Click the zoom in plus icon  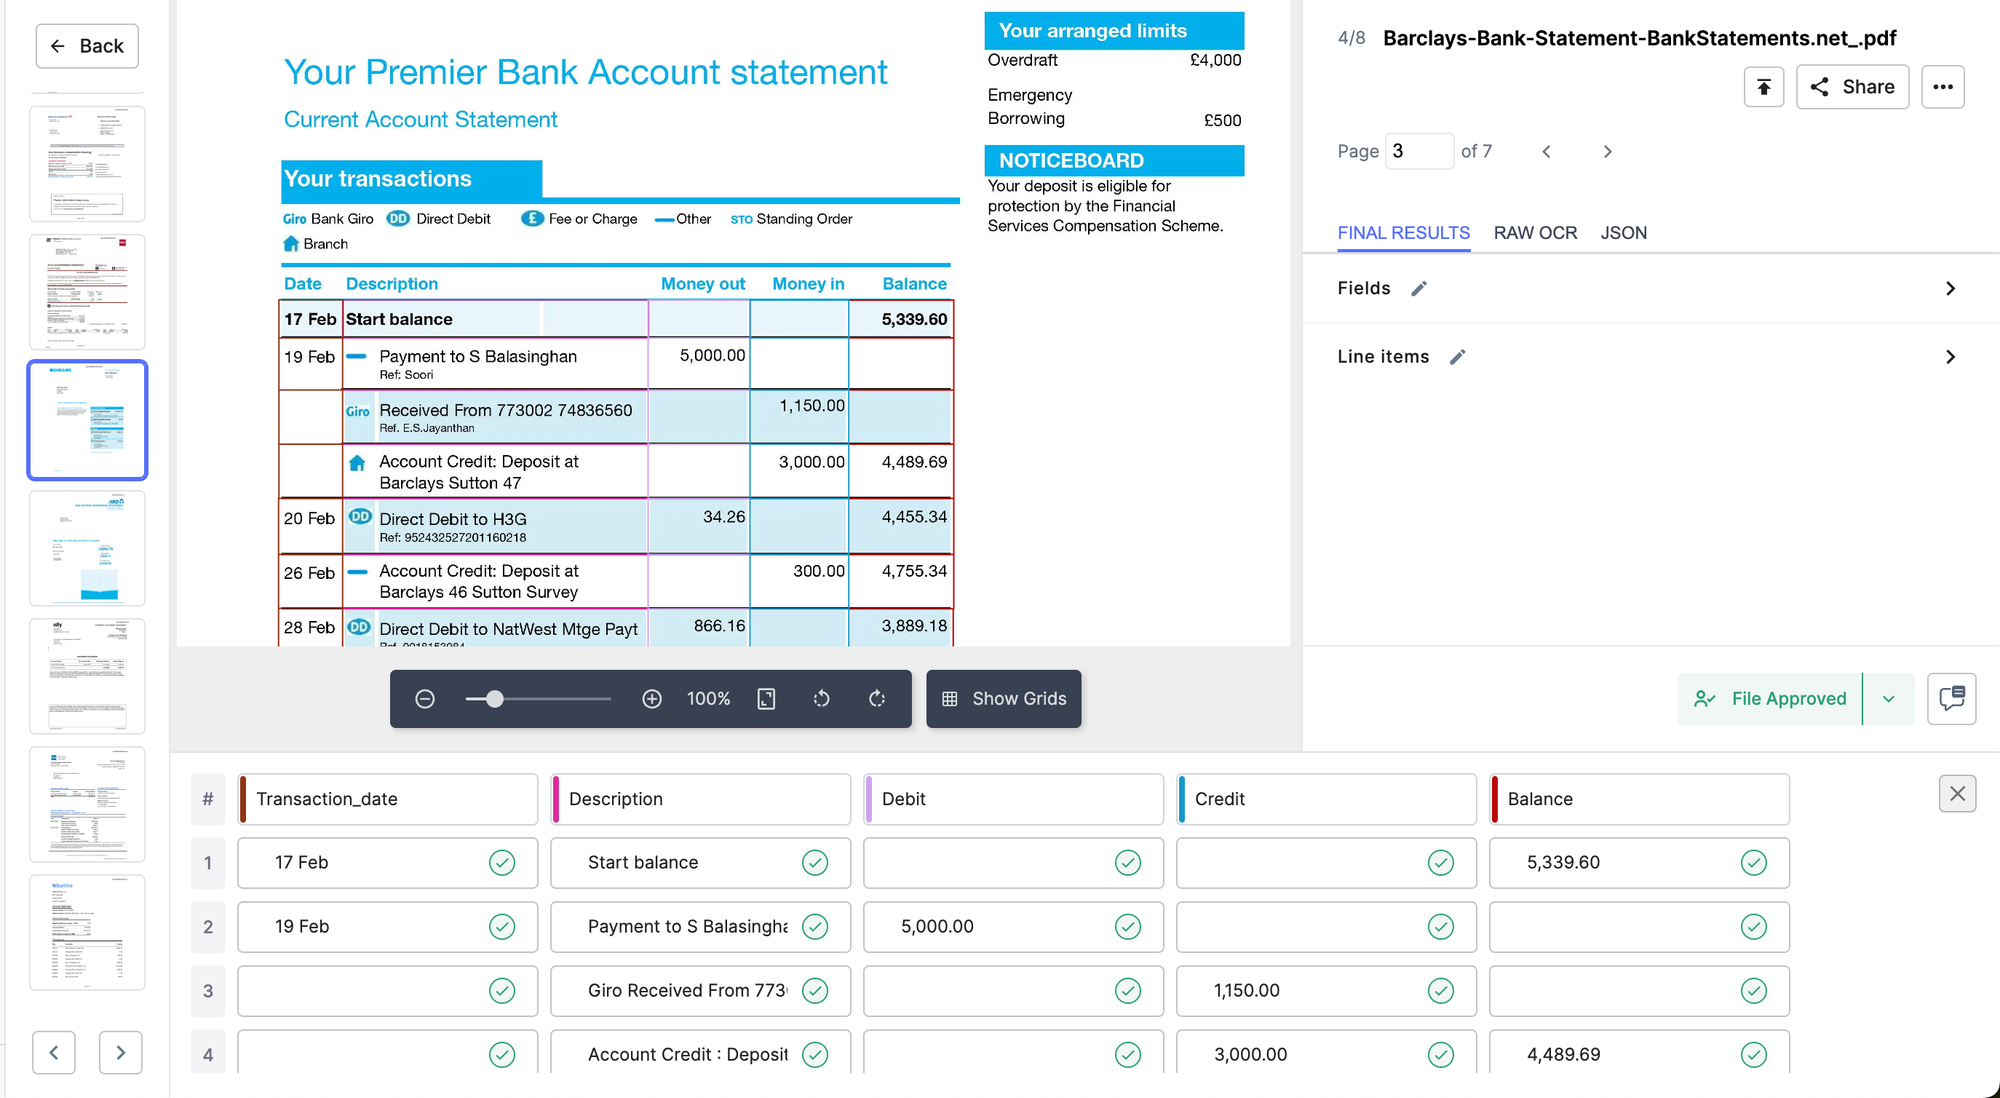[x=652, y=699]
